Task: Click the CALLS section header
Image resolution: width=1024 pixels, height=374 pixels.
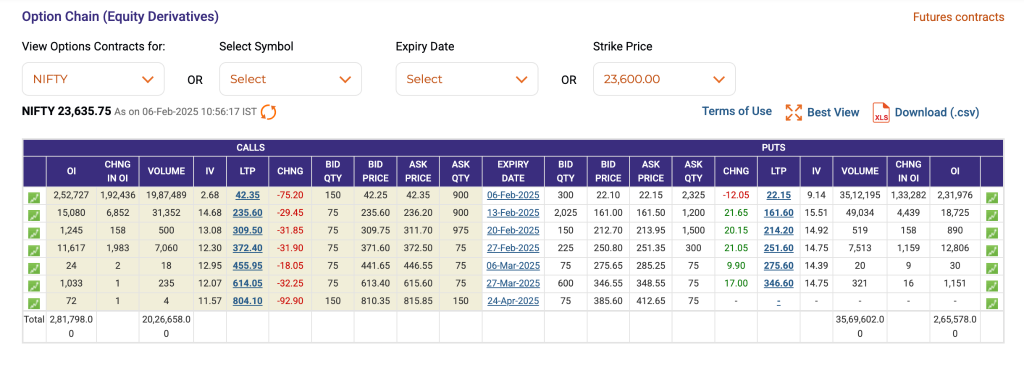Action: (251, 148)
